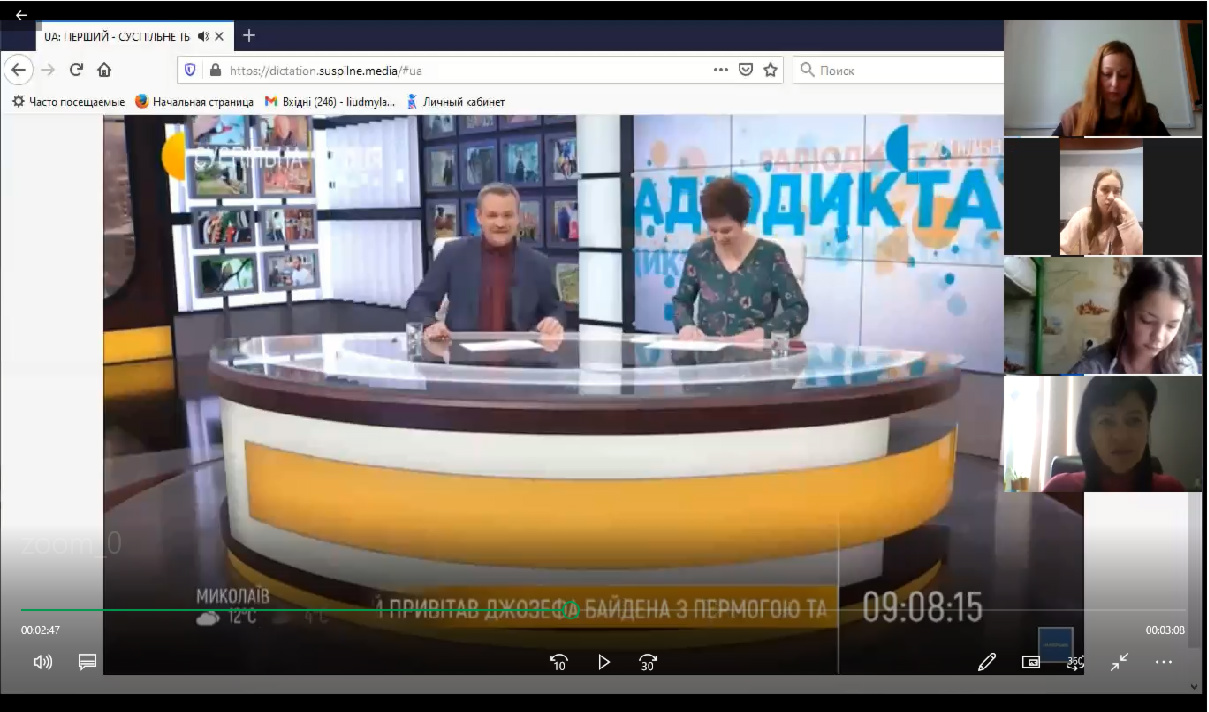1209x712 pixels.
Task: Select the pencil annotation tool
Action: pos(987,662)
